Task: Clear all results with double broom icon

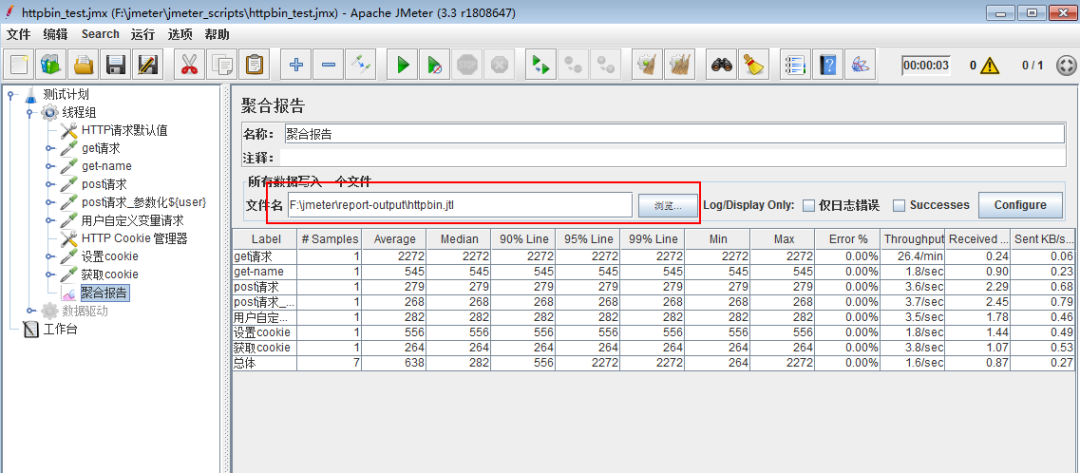Action: 678,65
